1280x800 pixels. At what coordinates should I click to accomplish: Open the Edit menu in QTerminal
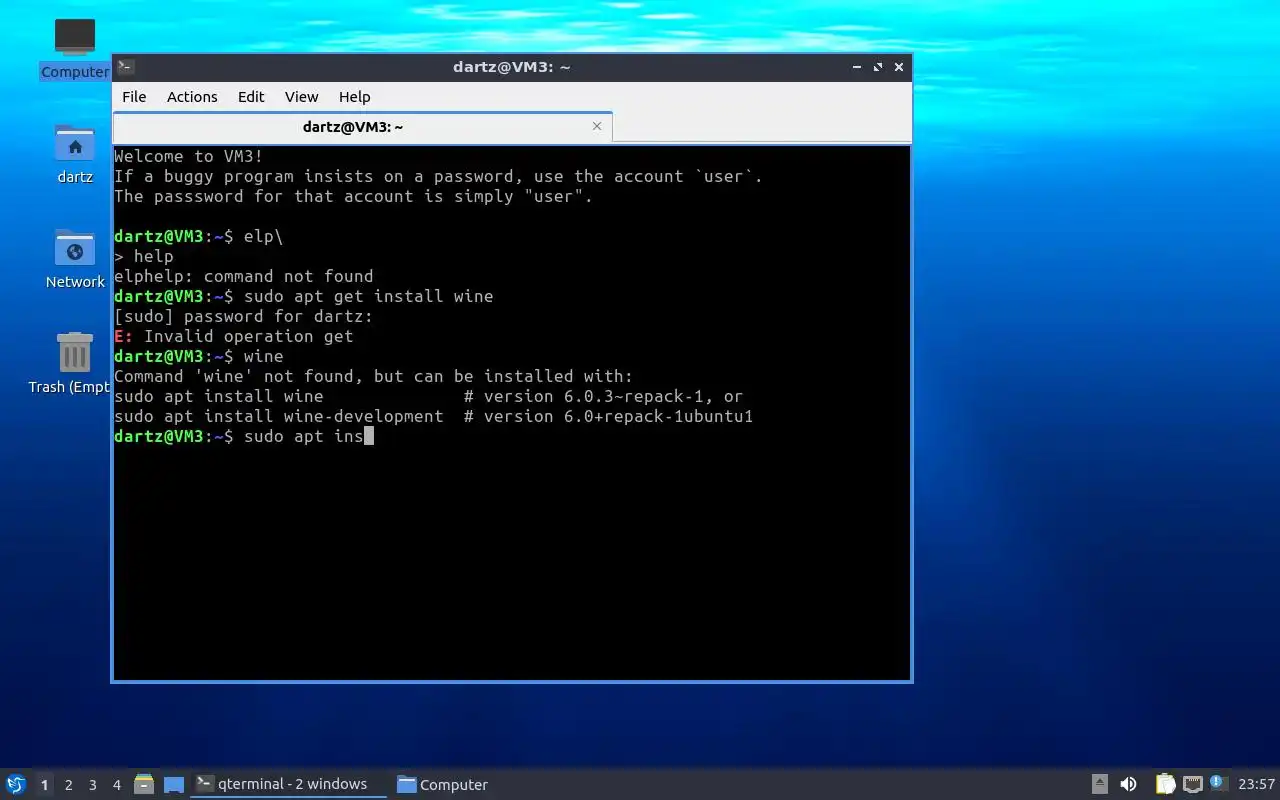251,97
